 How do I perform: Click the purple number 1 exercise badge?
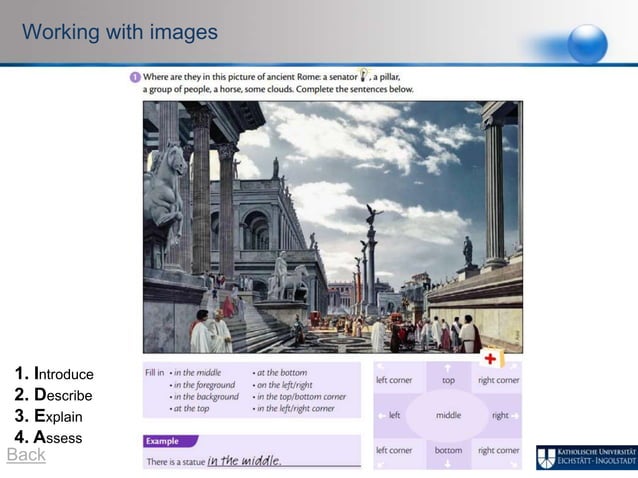coord(134,75)
